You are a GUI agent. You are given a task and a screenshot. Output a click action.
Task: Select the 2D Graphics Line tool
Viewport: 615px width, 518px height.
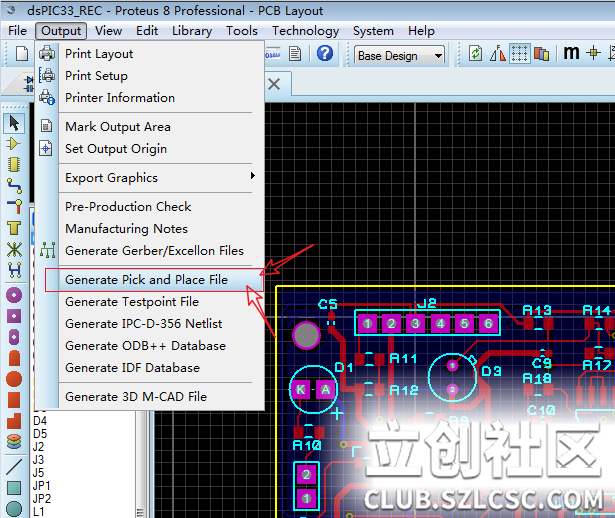coord(14,467)
